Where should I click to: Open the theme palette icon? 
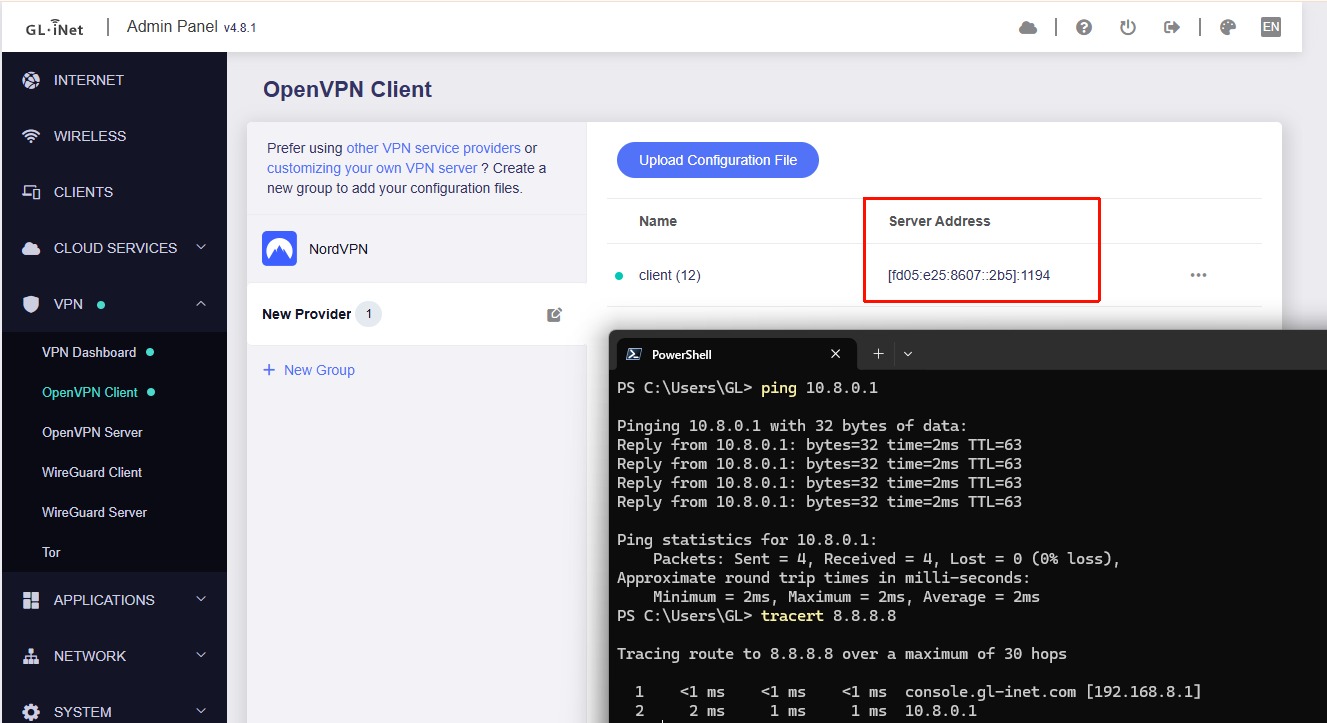click(1228, 28)
